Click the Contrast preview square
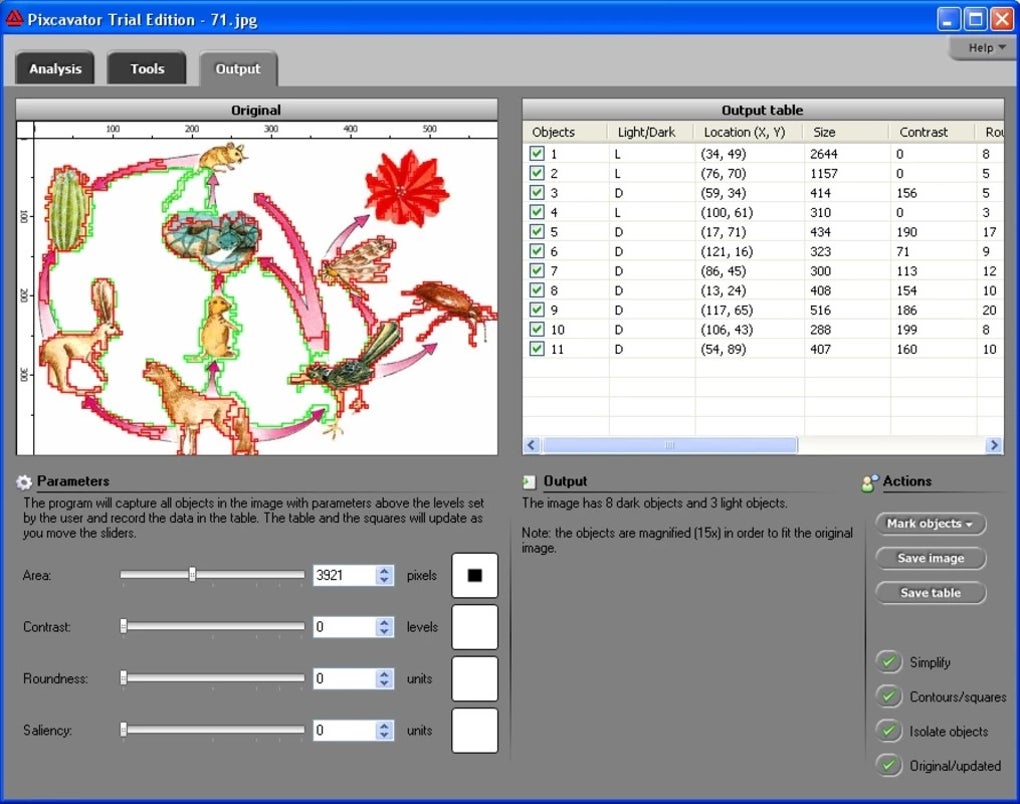 [474, 627]
